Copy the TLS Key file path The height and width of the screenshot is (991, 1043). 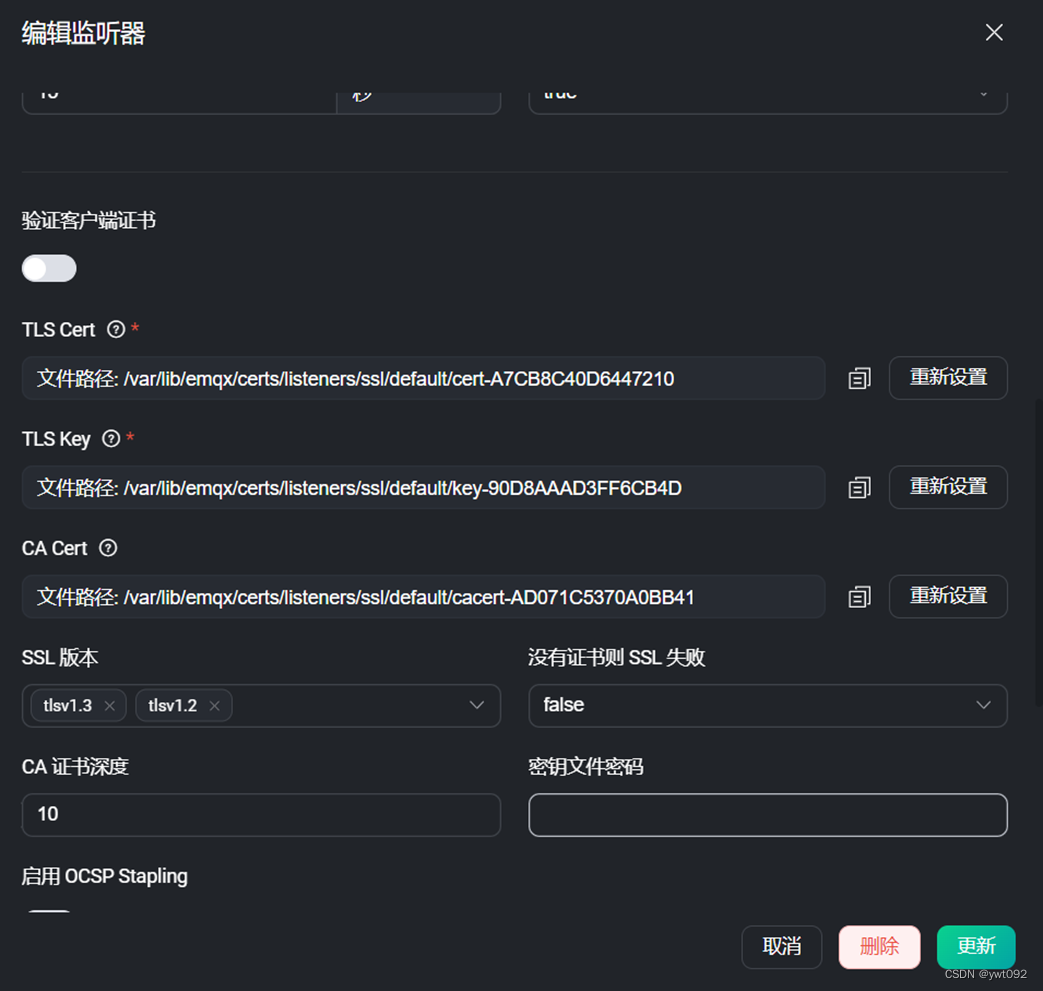point(858,487)
